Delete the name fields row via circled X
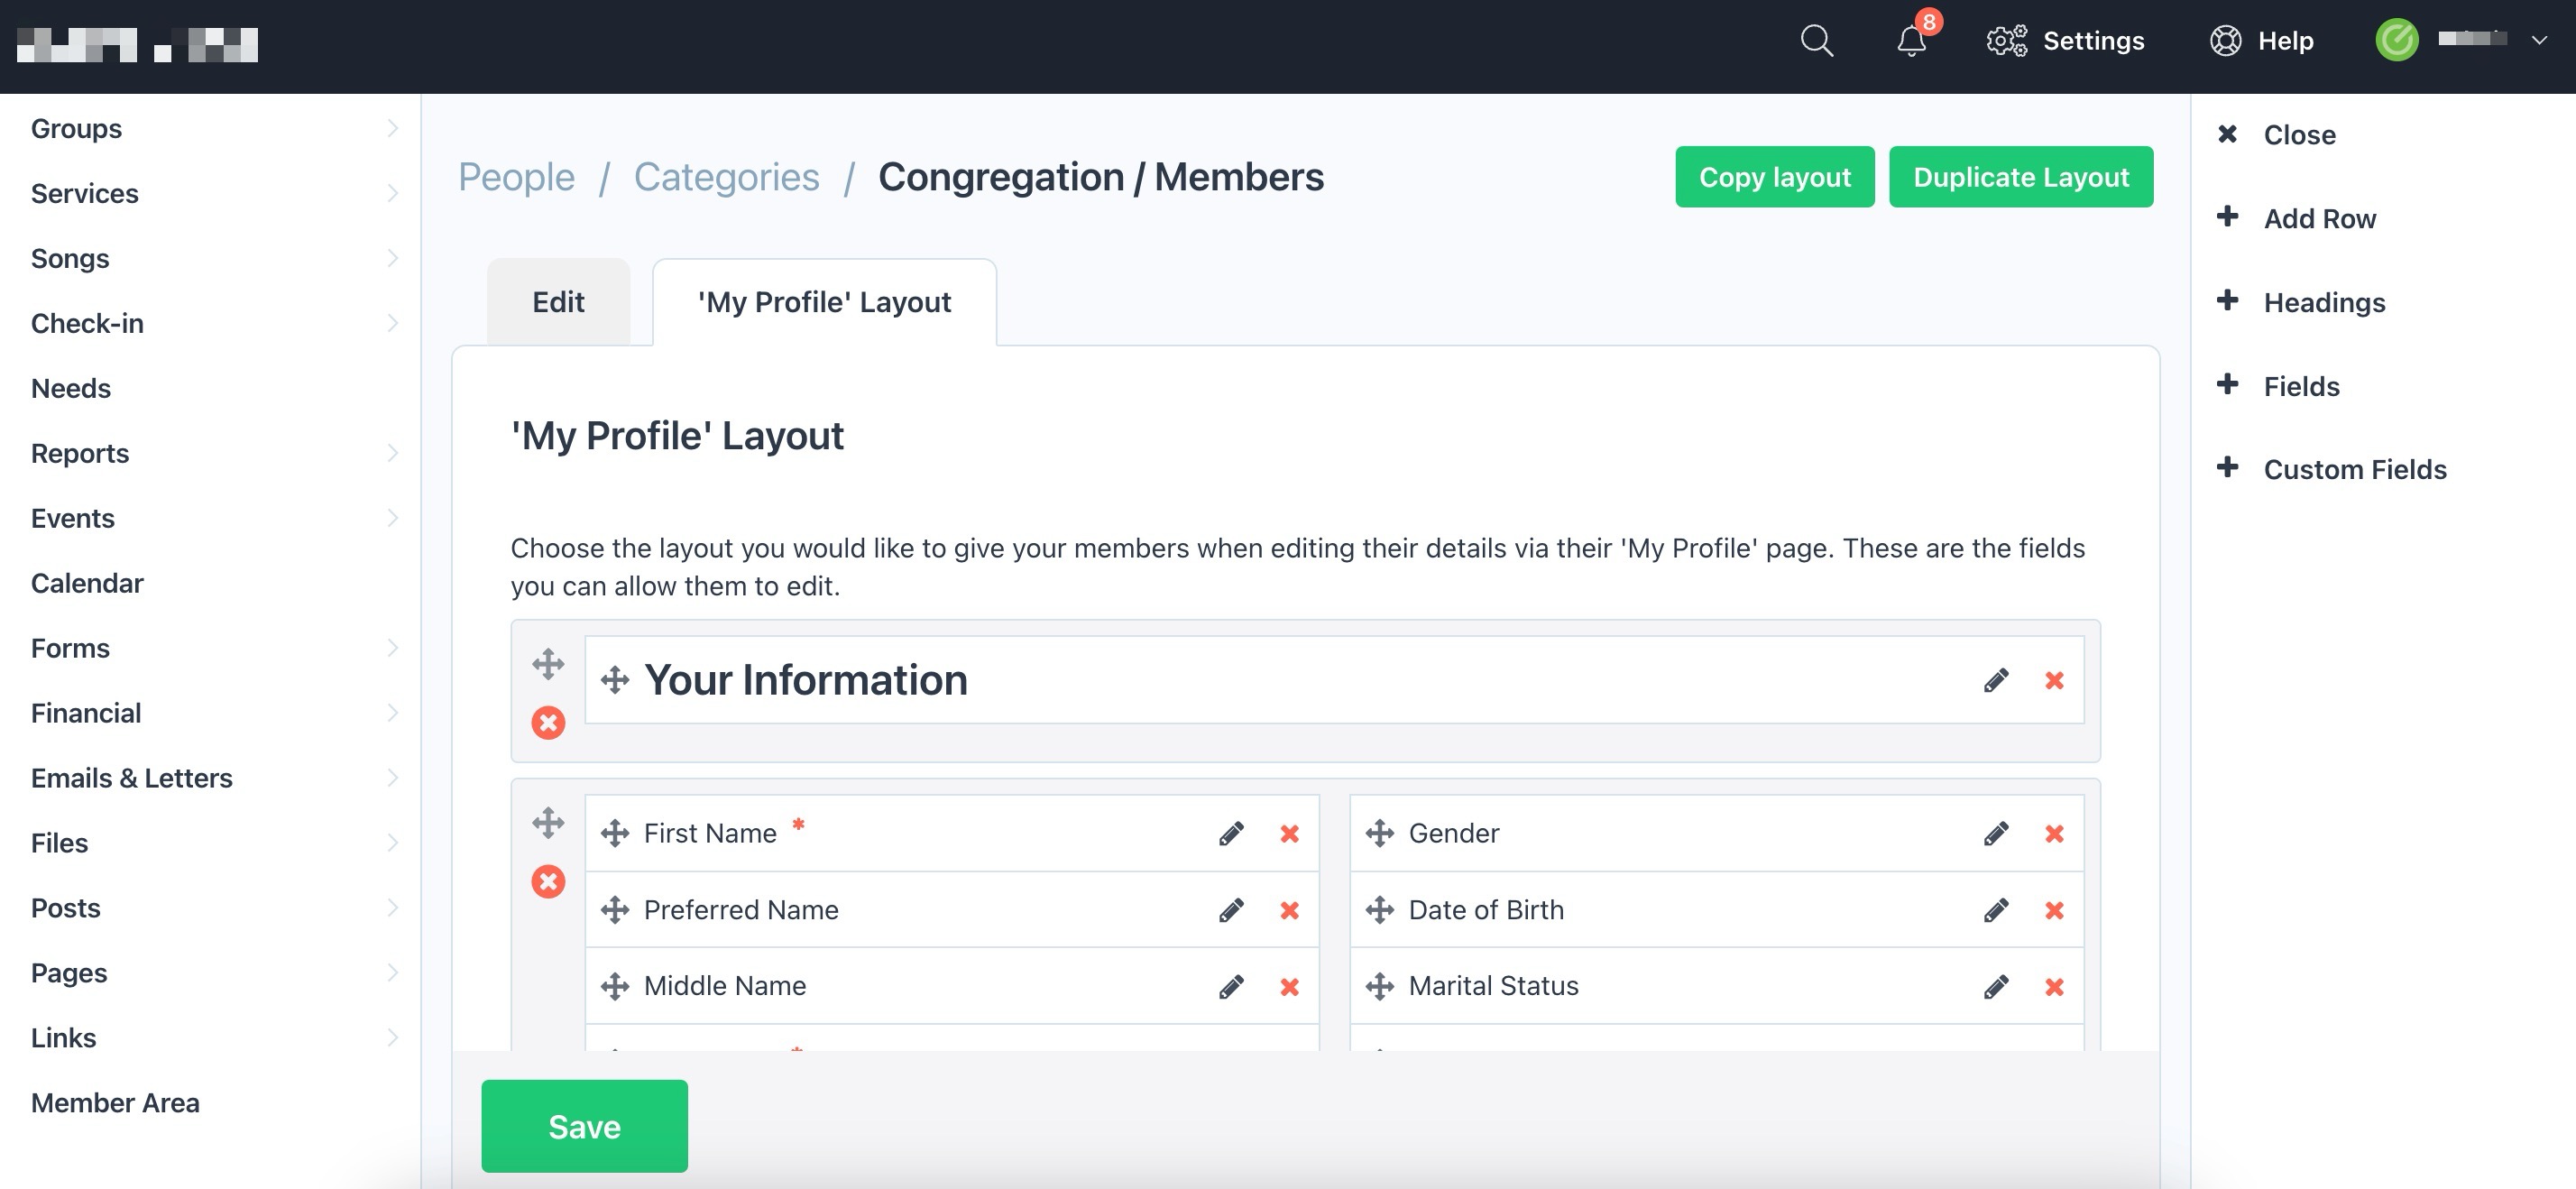This screenshot has width=2576, height=1189. (x=547, y=881)
